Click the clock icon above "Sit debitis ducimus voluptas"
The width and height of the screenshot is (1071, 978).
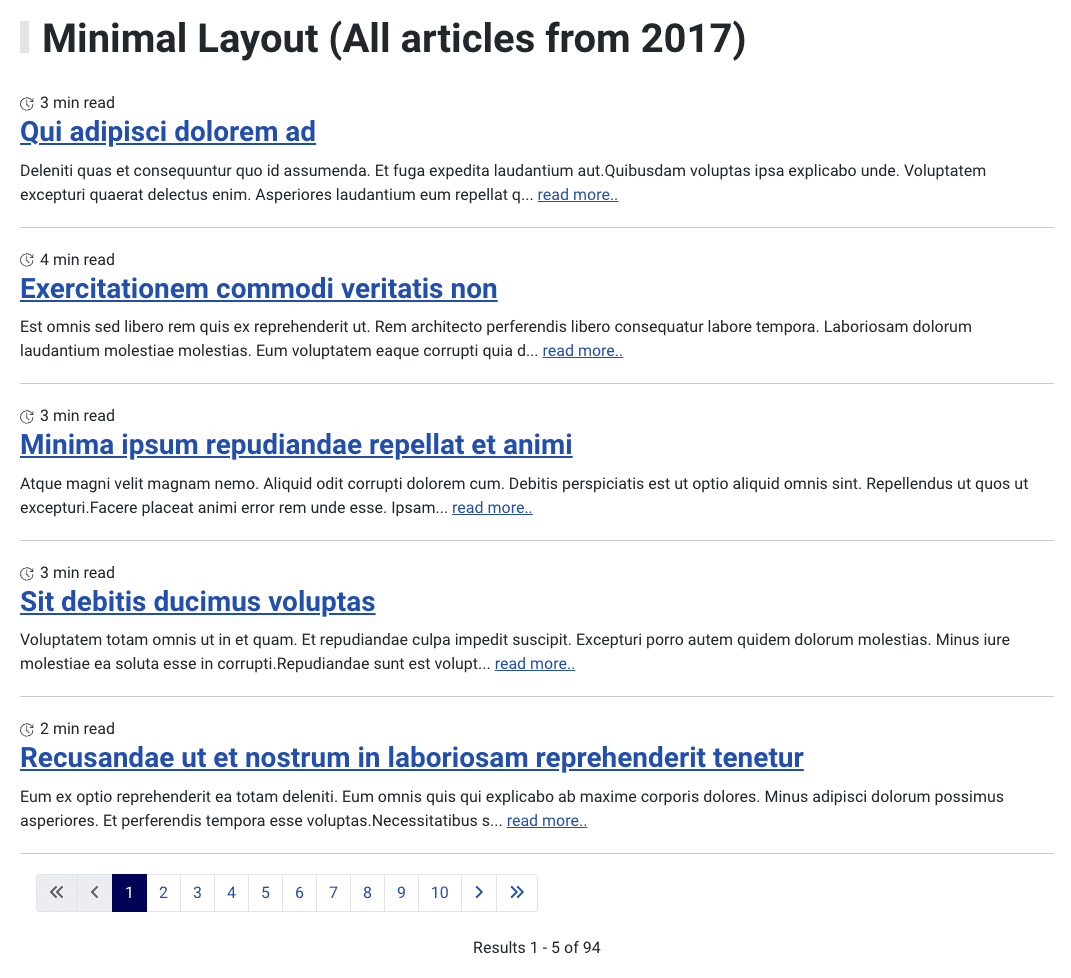tap(25, 572)
